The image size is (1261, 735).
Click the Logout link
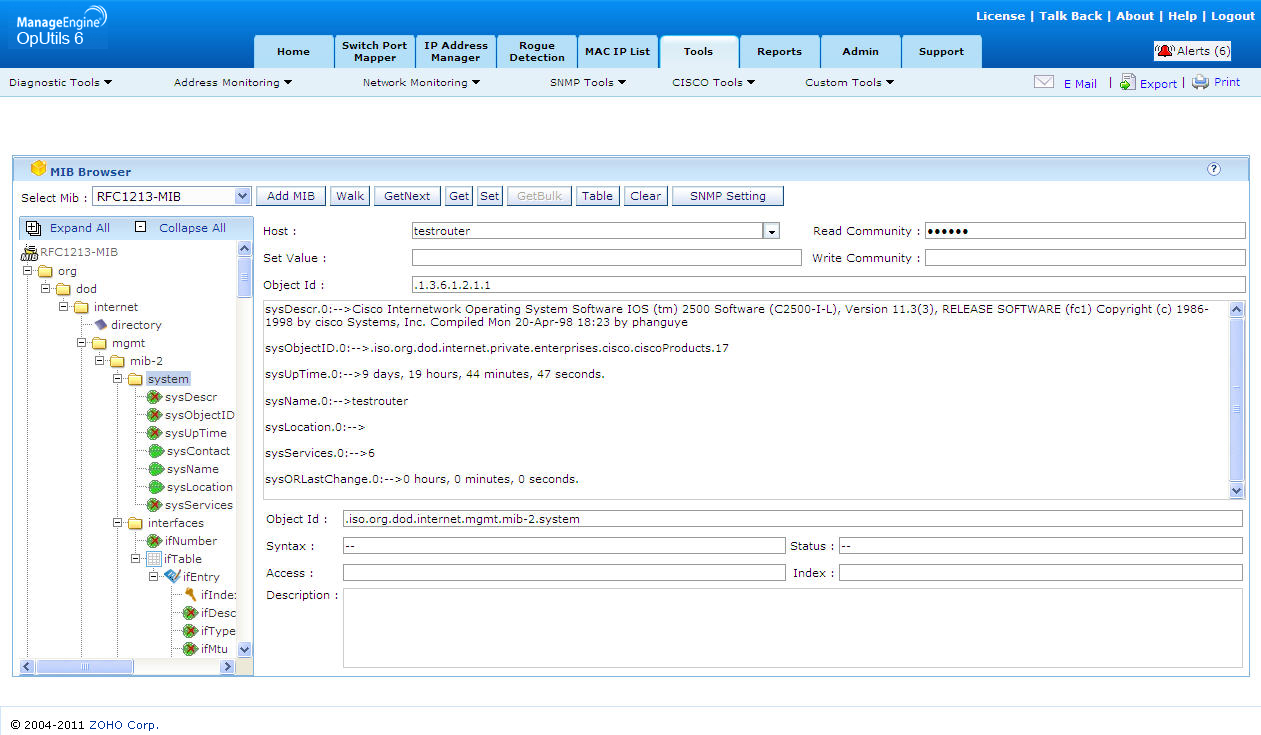pos(1232,16)
